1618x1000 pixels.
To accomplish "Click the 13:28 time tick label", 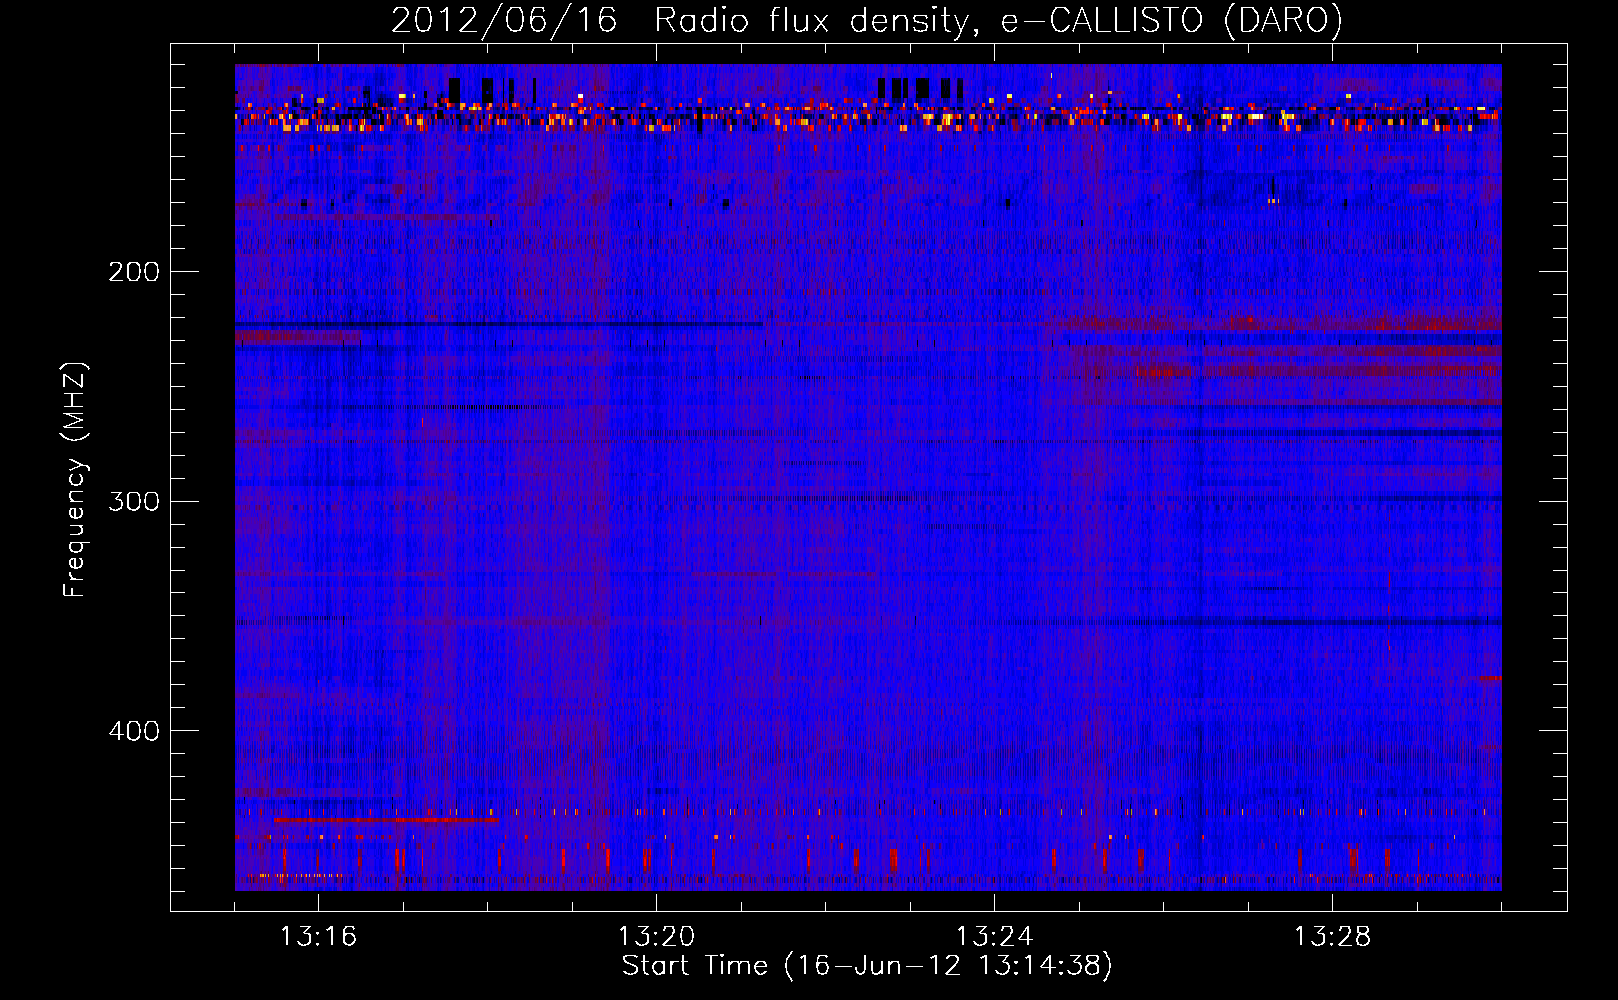I will (x=1332, y=937).
